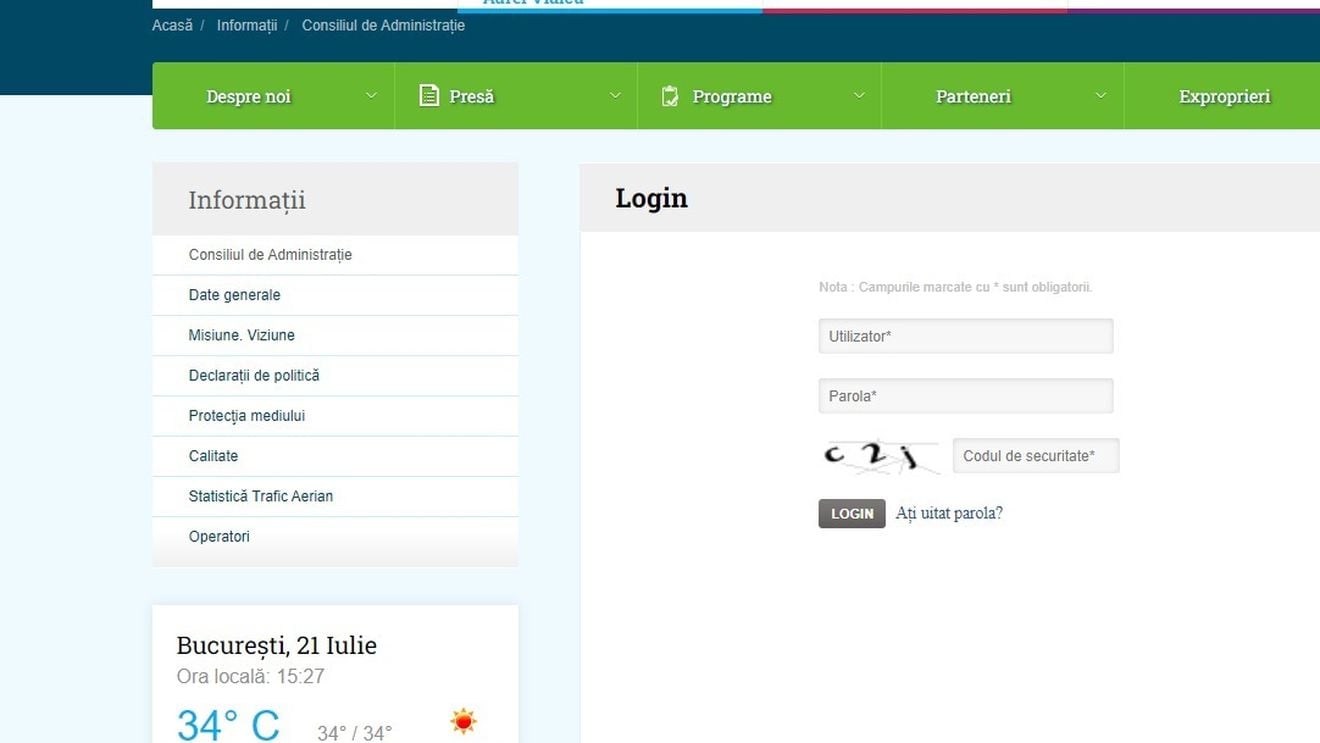Click the 'Ați uitat parola?' link
The height and width of the screenshot is (743, 1320).
pos(948,513)
